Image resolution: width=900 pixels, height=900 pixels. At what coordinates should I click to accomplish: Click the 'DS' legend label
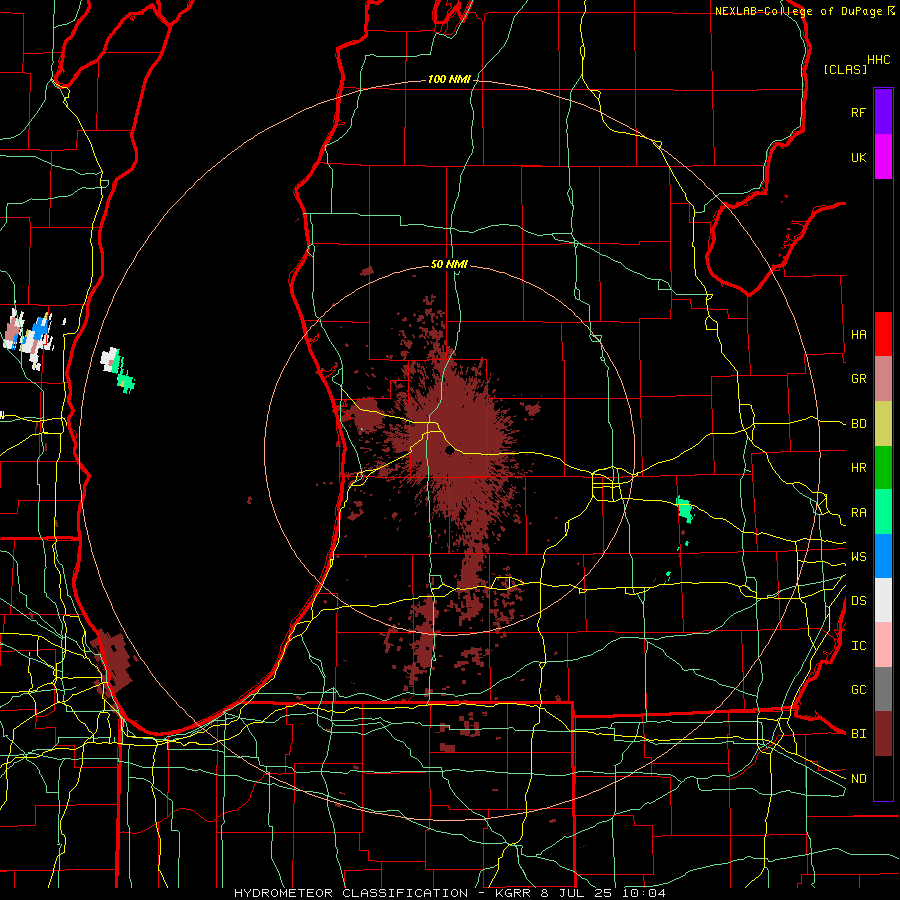point(858,601)
